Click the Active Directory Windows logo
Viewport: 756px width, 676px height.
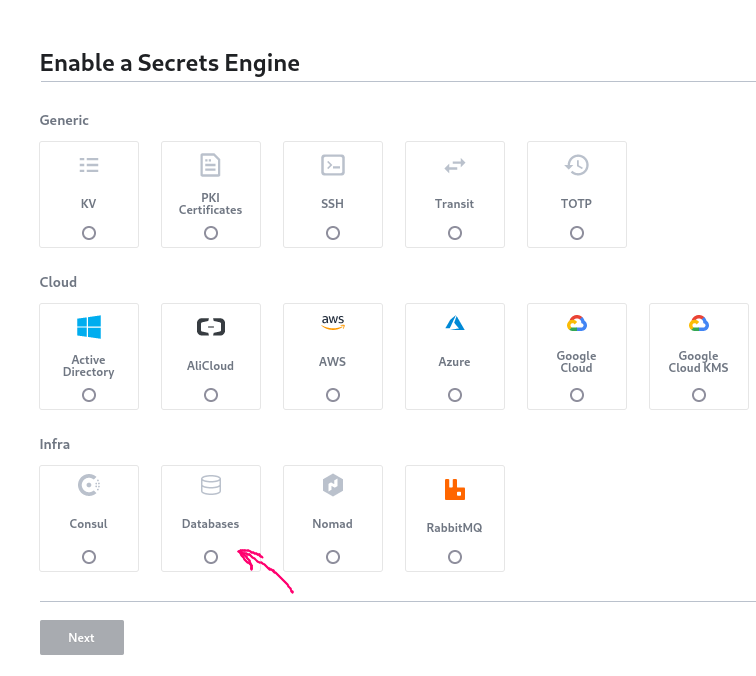click(89, 327)
